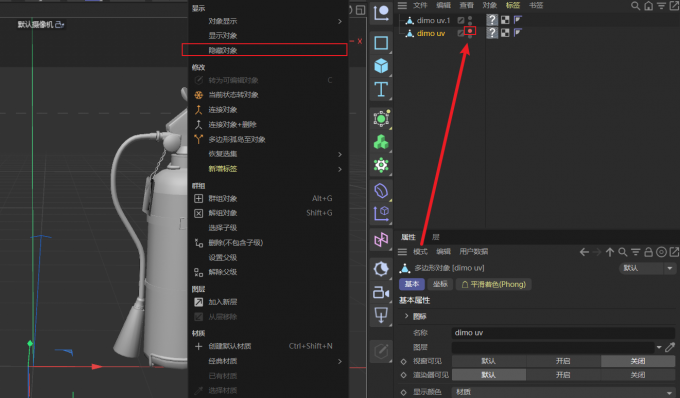This screenshot has height=398, width=680.
Task: Select the 坐标 tab button
Action: tap(440, 284)
